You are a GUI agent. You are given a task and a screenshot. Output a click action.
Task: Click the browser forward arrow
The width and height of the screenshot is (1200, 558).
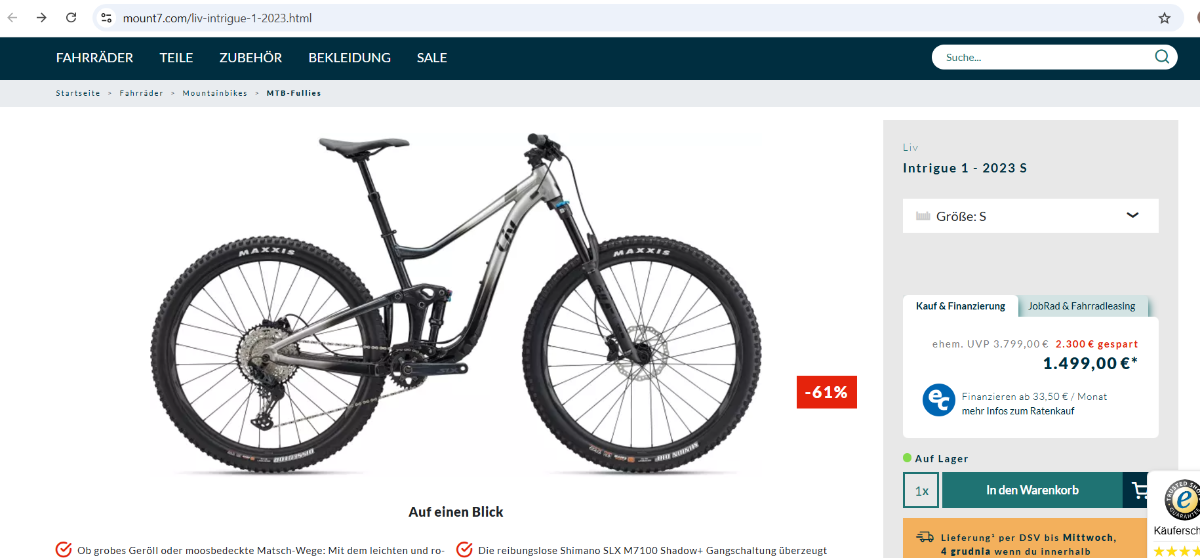[x=42, y=18]
